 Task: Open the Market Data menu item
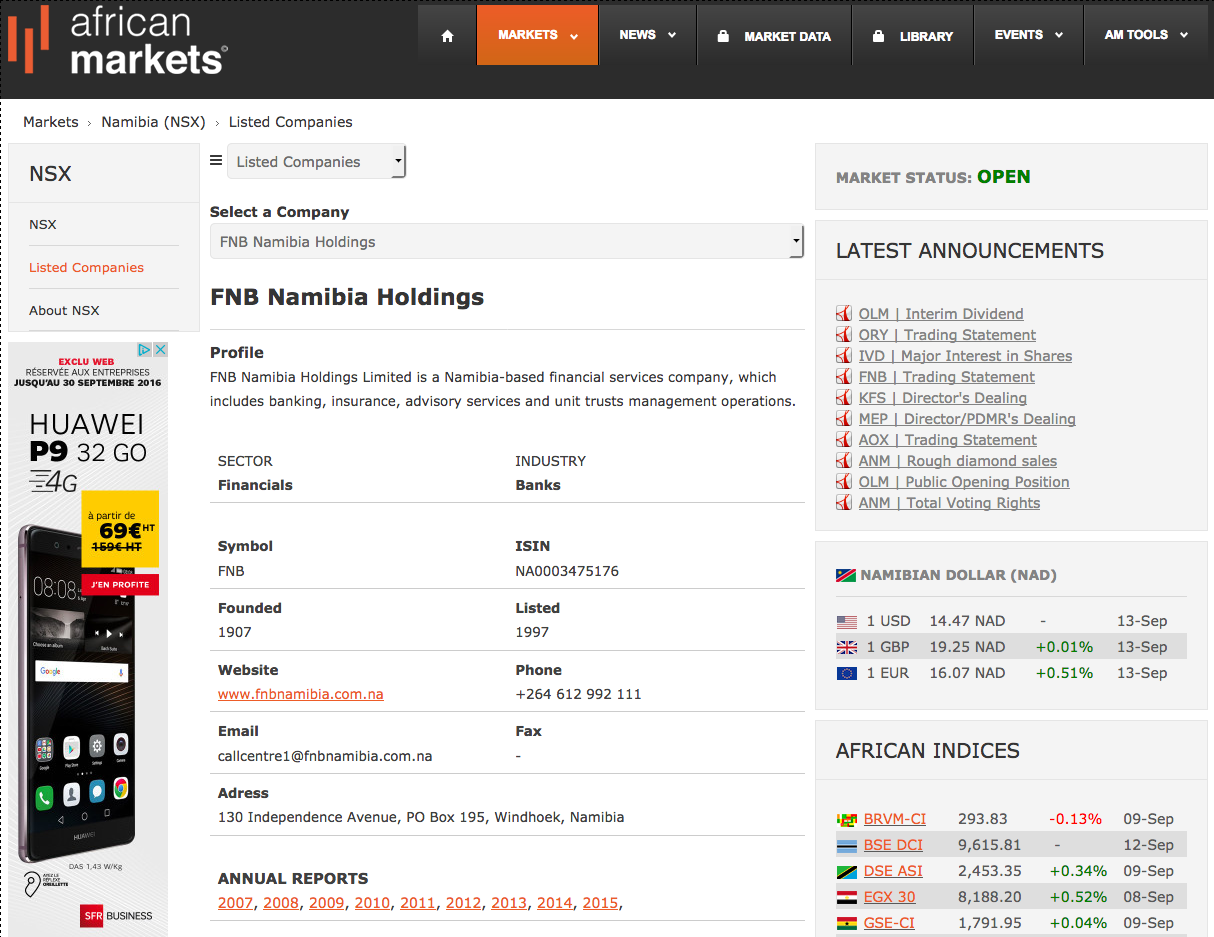pyautogui.click(x=774, y=36)
